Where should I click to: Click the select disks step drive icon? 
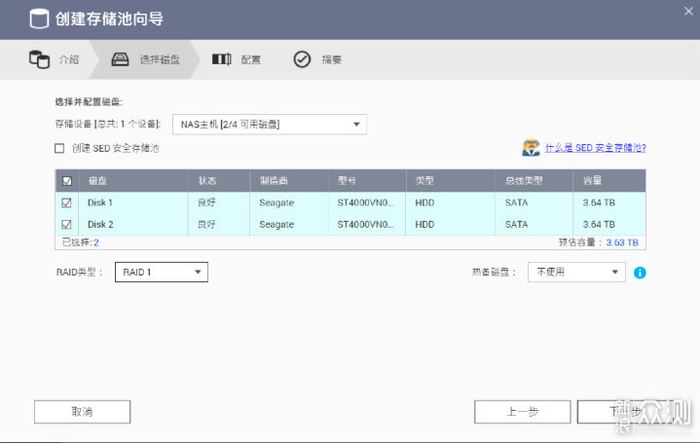coord(120,59)
